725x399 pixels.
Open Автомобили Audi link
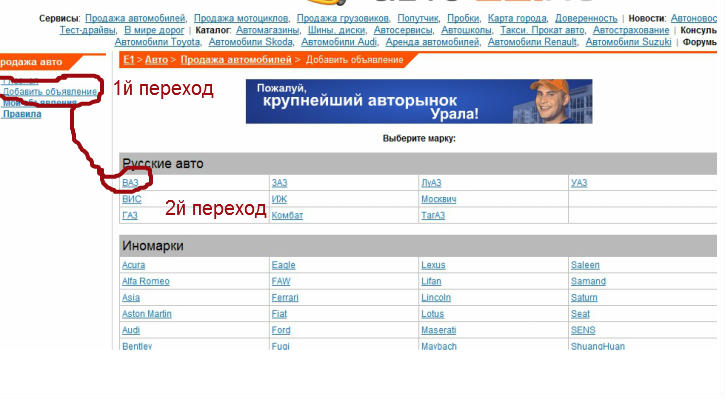coord(339,42)
